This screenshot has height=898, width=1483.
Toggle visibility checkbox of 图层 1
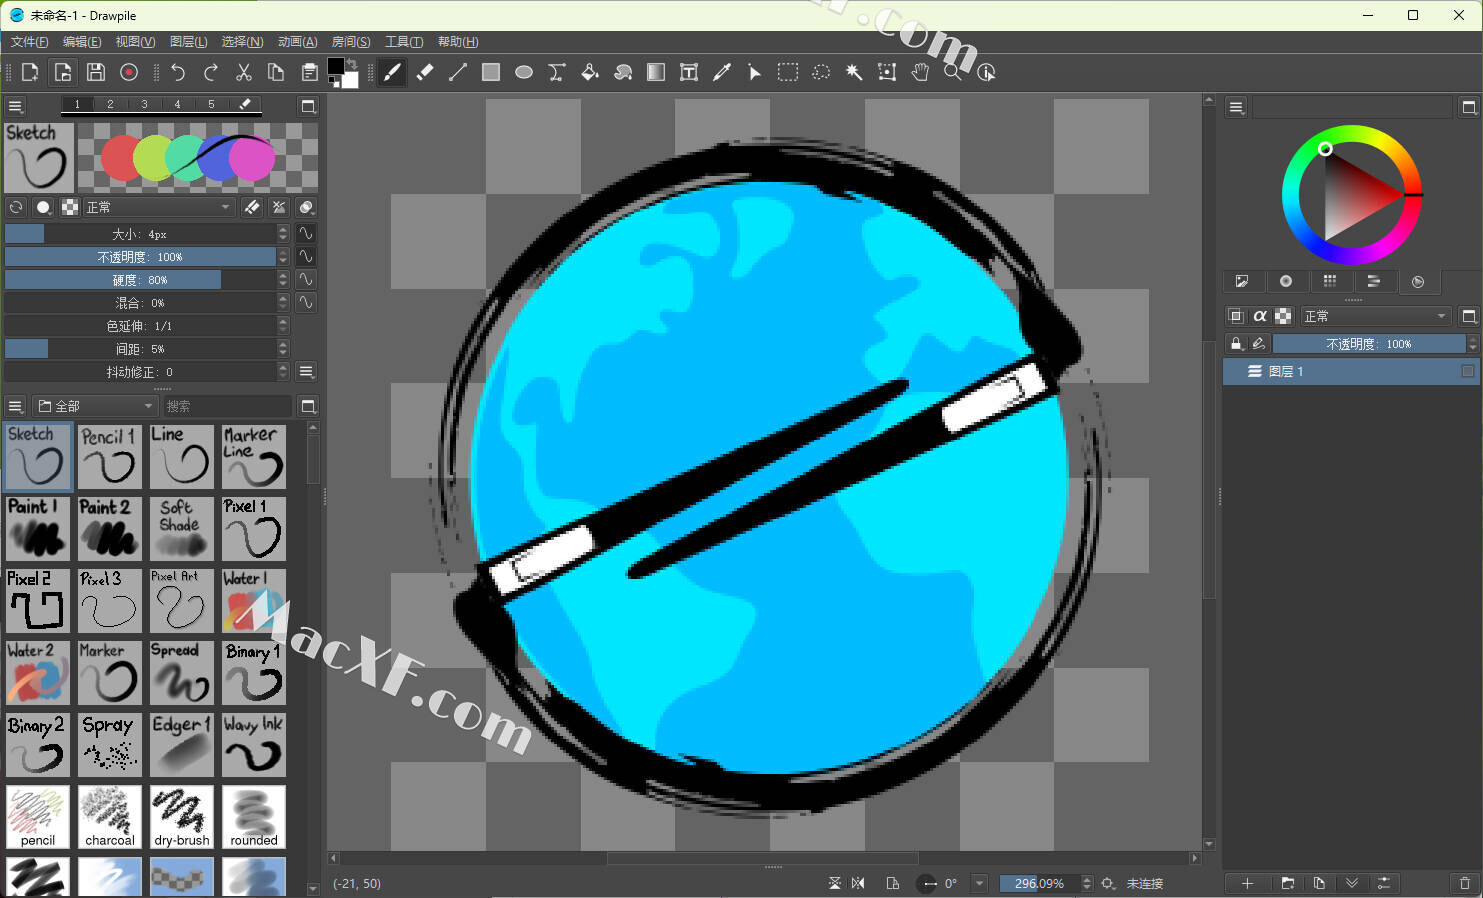1467,371
